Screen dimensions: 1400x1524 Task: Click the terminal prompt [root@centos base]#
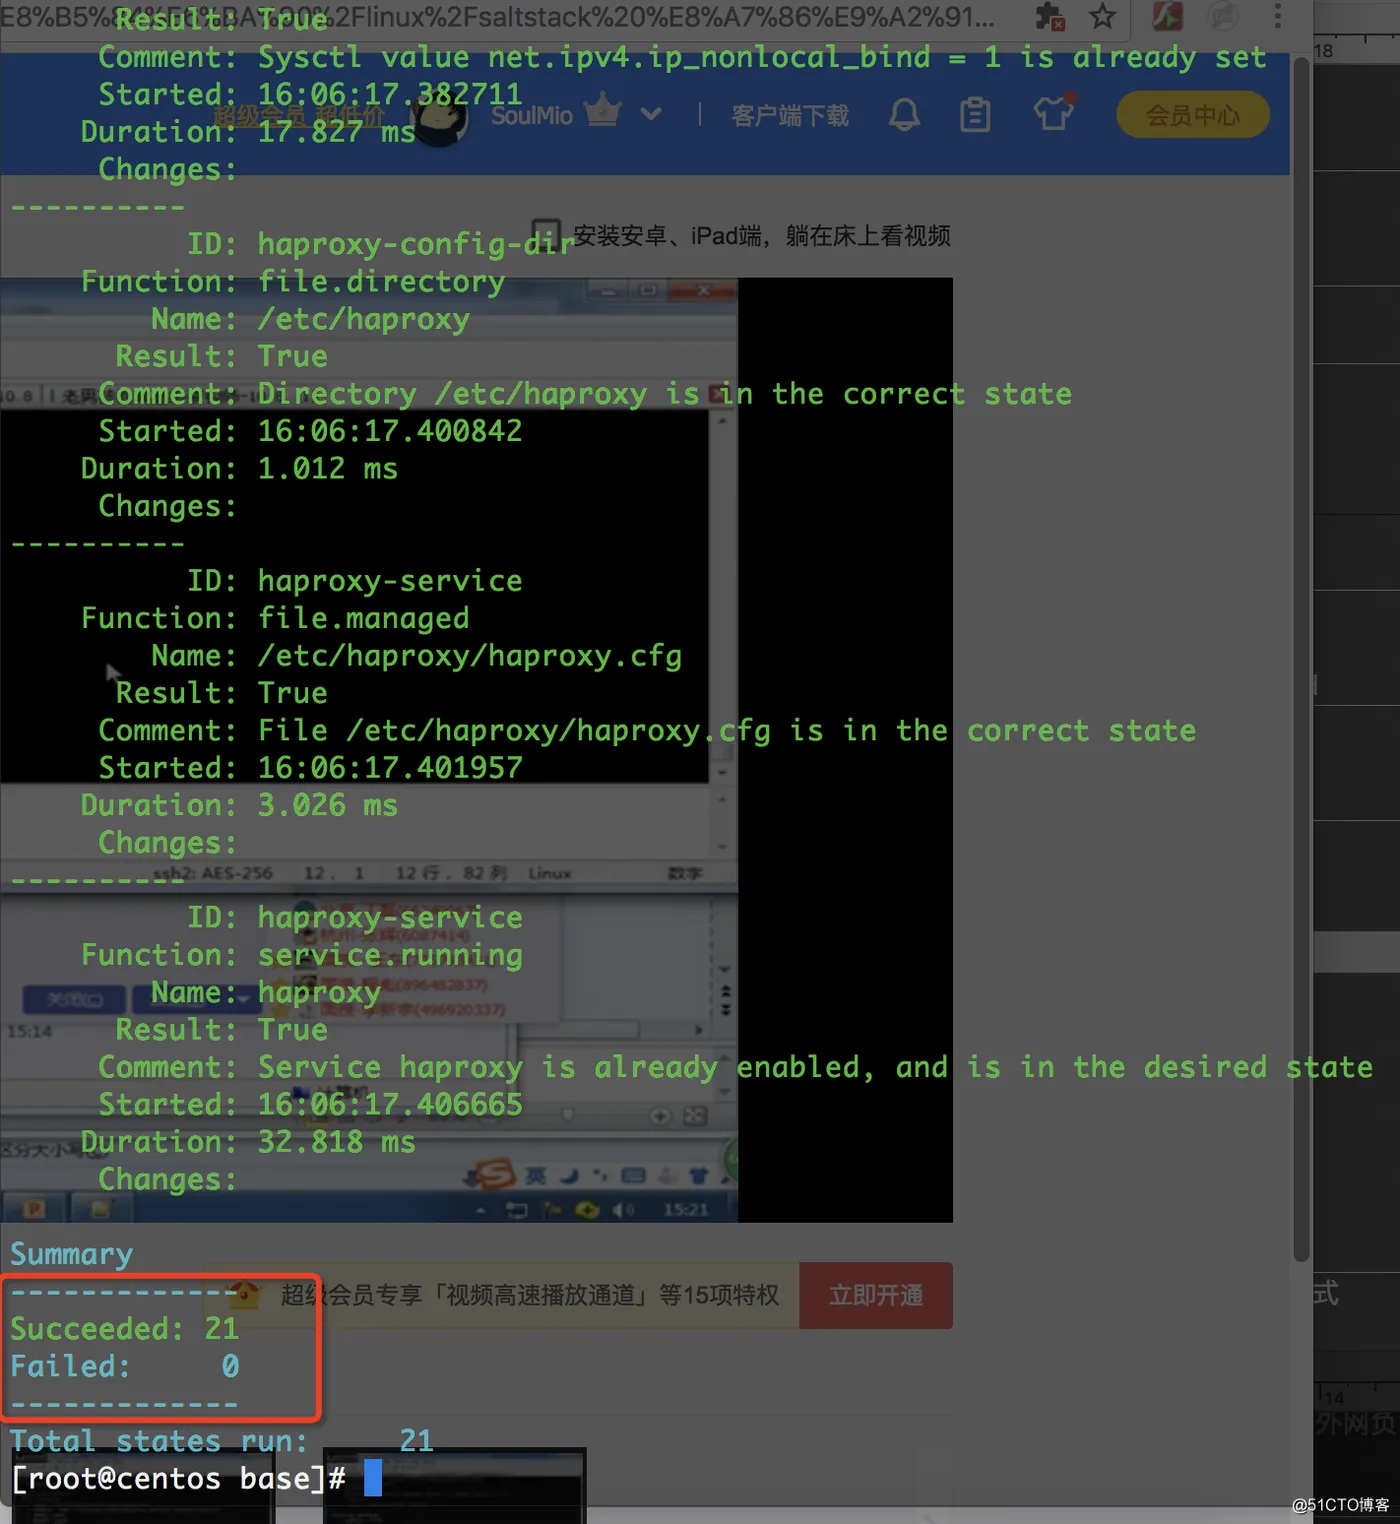pyautogui.click(x=179, y=1478)
